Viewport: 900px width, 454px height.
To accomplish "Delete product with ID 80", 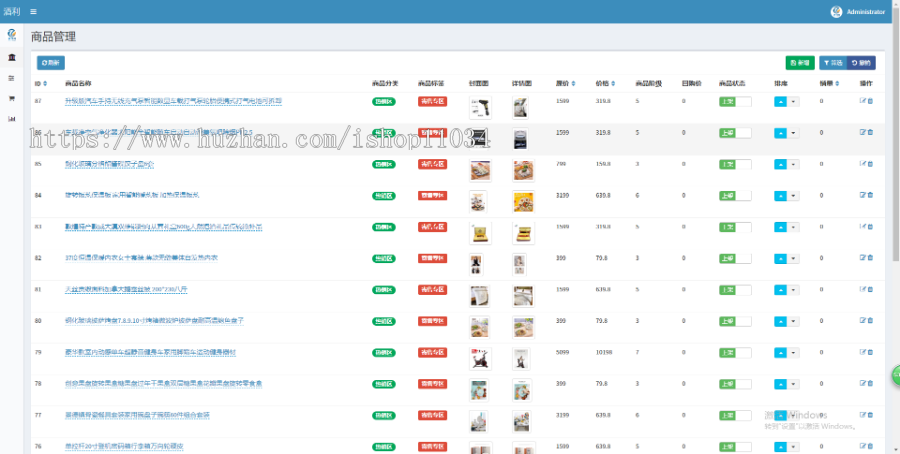I will tap(870, 320).
